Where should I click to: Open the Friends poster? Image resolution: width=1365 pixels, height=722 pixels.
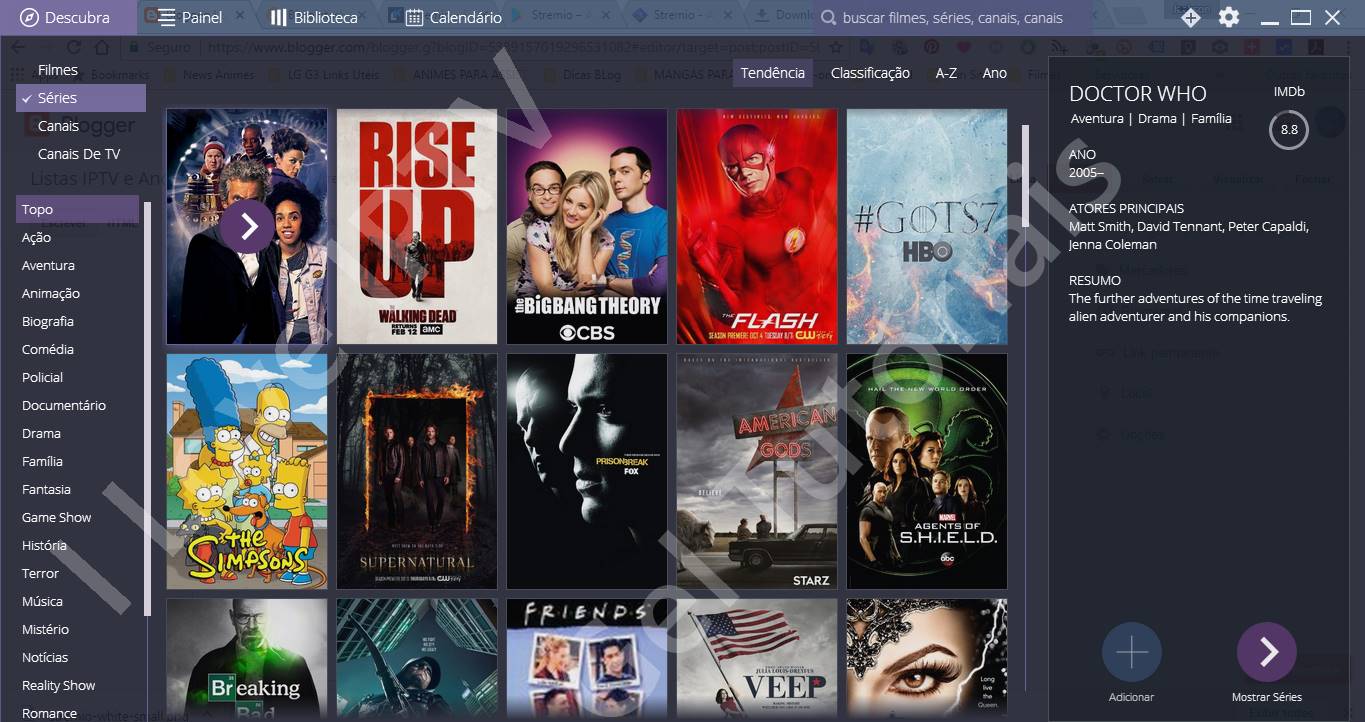tap(587, 660)
